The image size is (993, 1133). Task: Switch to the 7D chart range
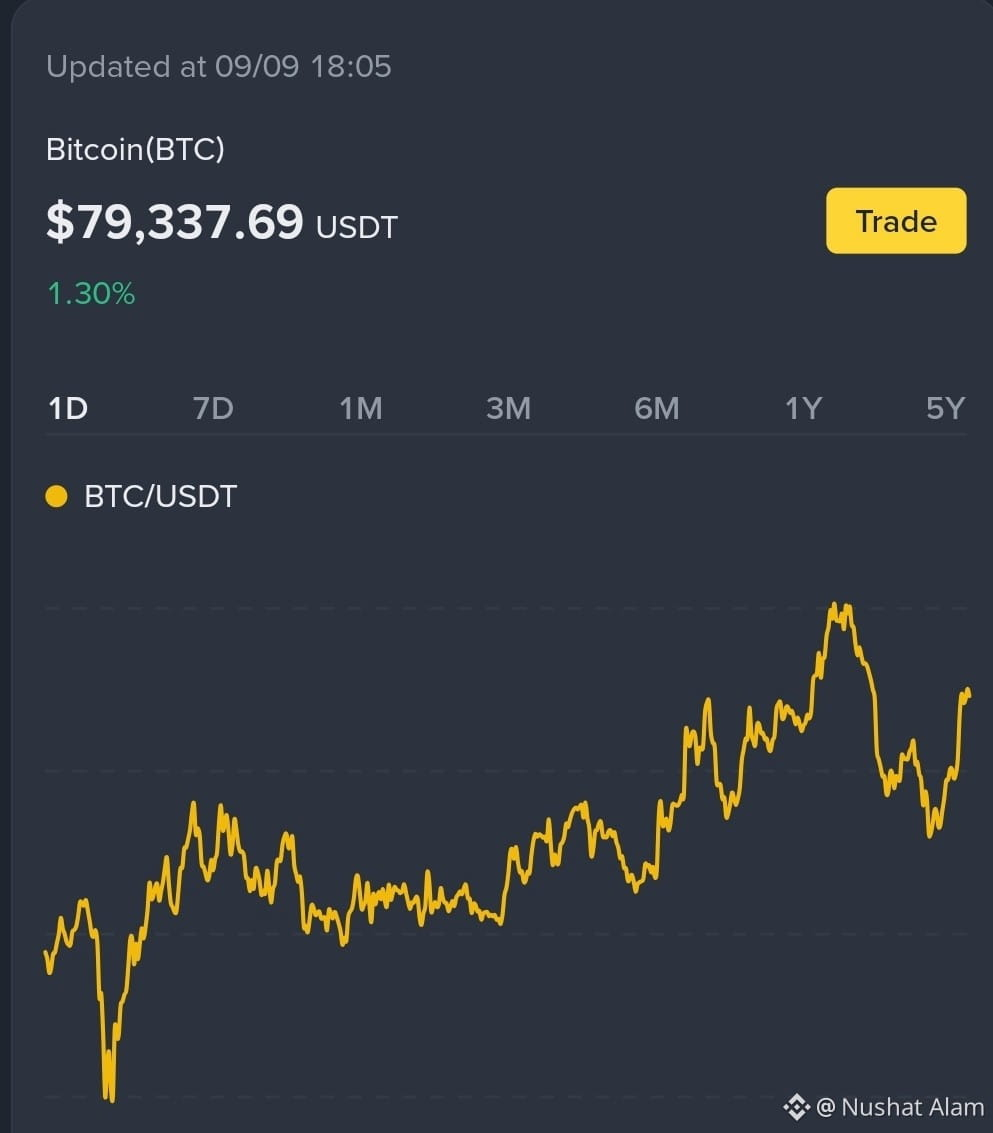(213, 408)
